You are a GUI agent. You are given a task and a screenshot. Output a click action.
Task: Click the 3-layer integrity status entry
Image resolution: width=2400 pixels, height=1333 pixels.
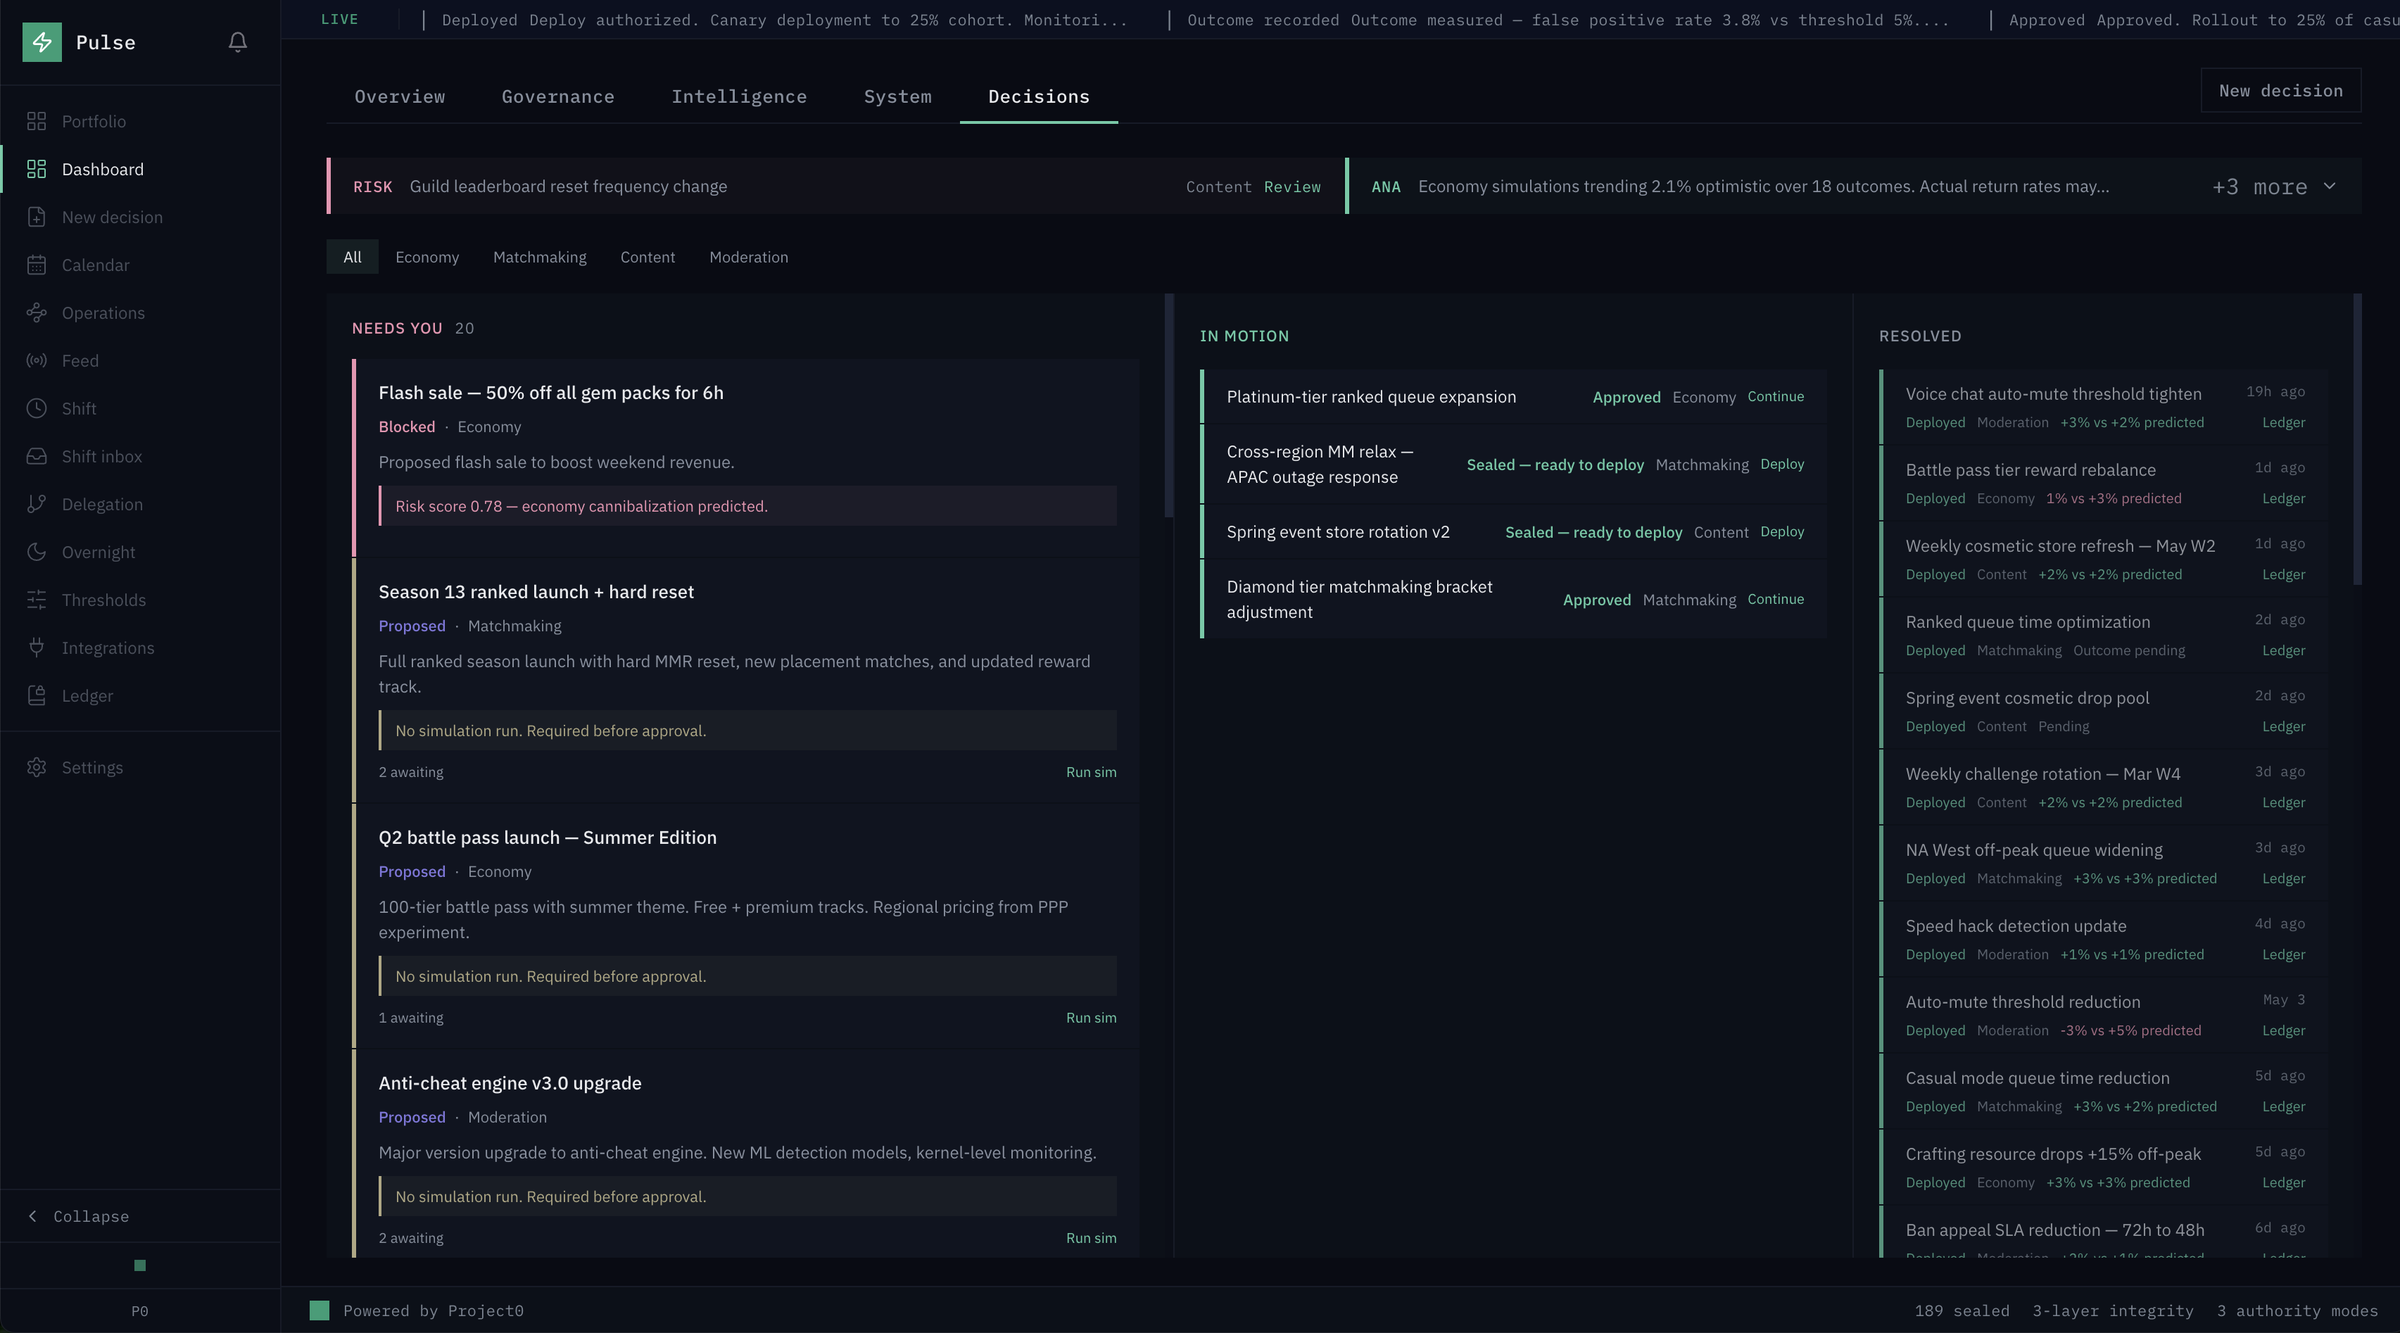(x=2112, y=1311)
